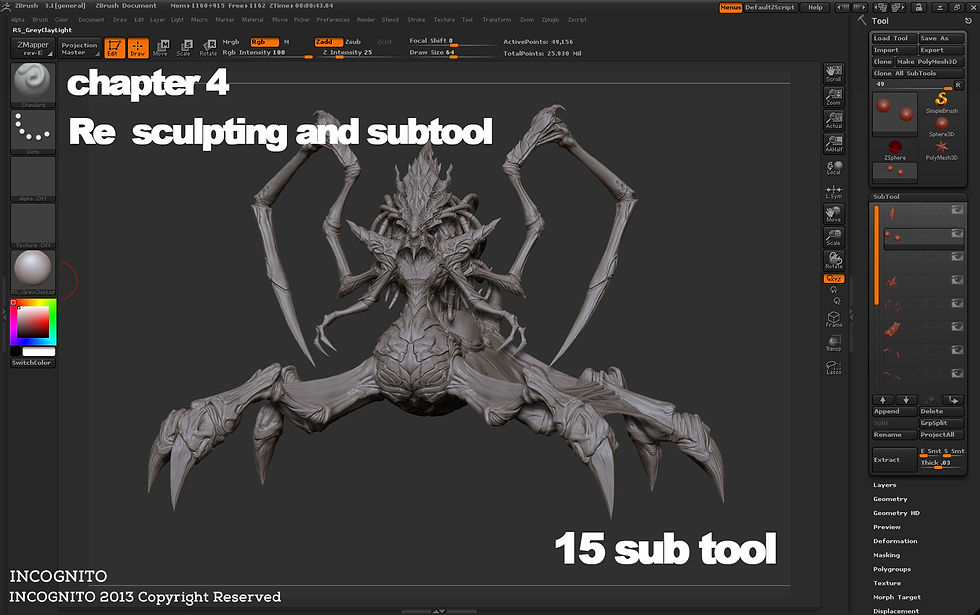Hide the first subtool via its eye icon
This screenshot has height=615, width=980.
[x=956, y=210]
